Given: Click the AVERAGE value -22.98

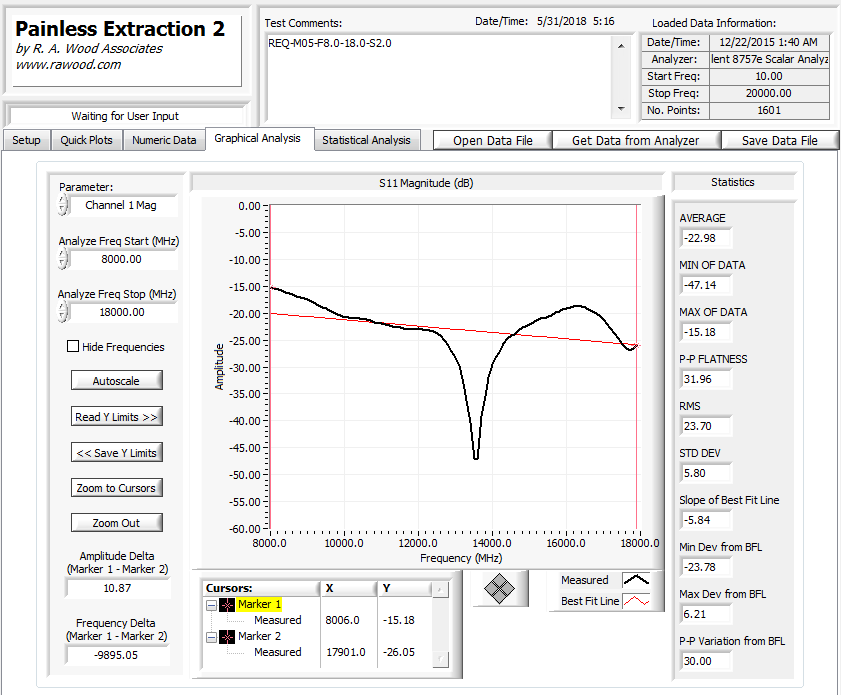Looking at the screenshot, I should (705, 238).
